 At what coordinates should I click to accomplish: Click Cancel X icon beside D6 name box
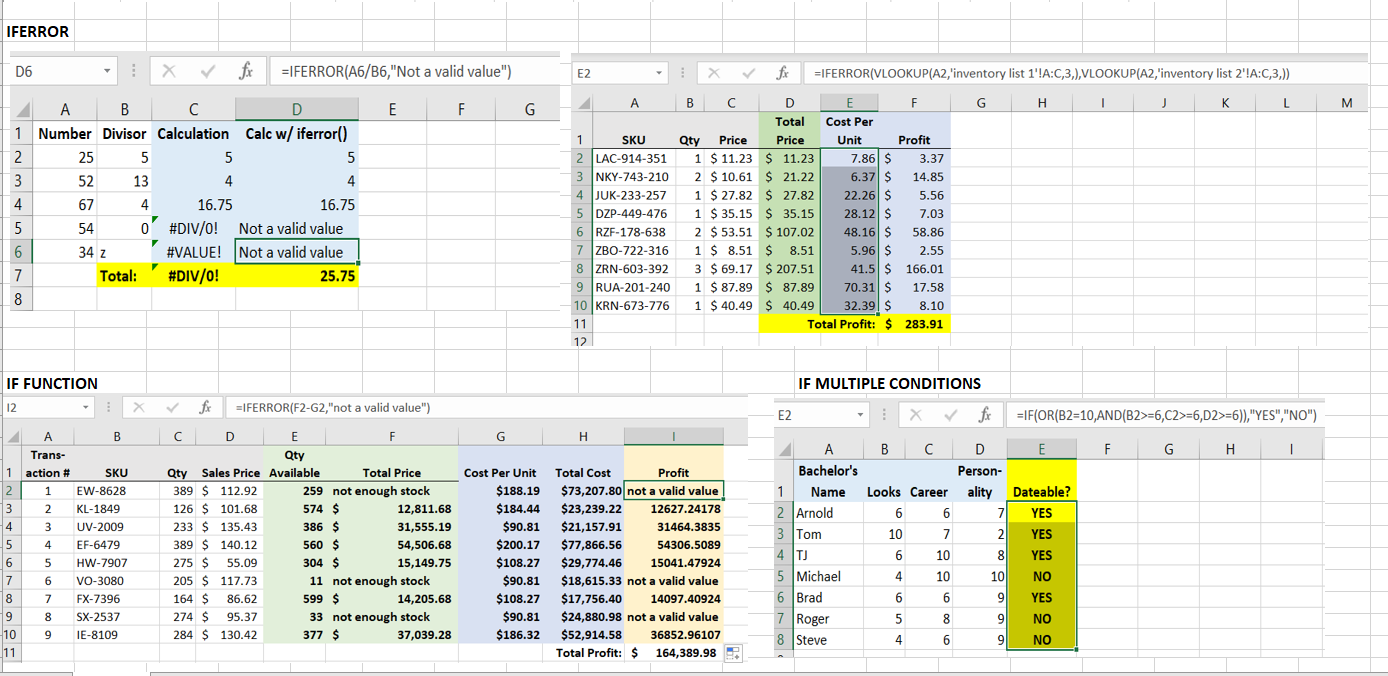coord(169,71)
